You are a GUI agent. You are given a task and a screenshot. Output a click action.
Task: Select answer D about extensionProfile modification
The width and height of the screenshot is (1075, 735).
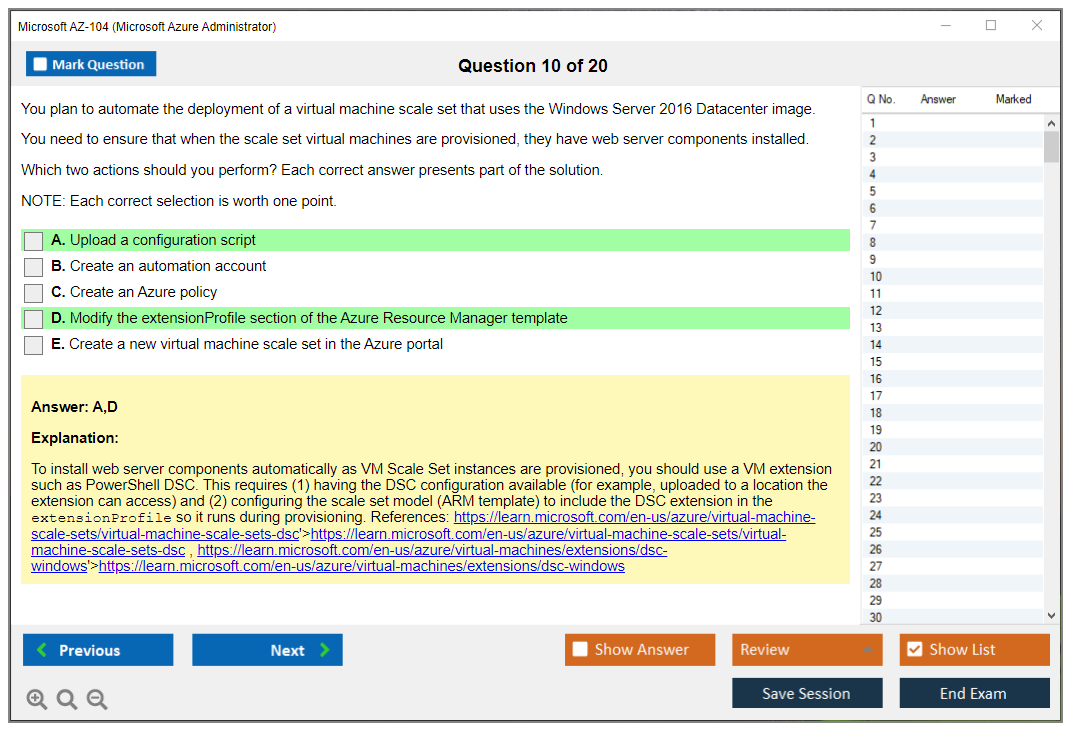pos(33,317)
